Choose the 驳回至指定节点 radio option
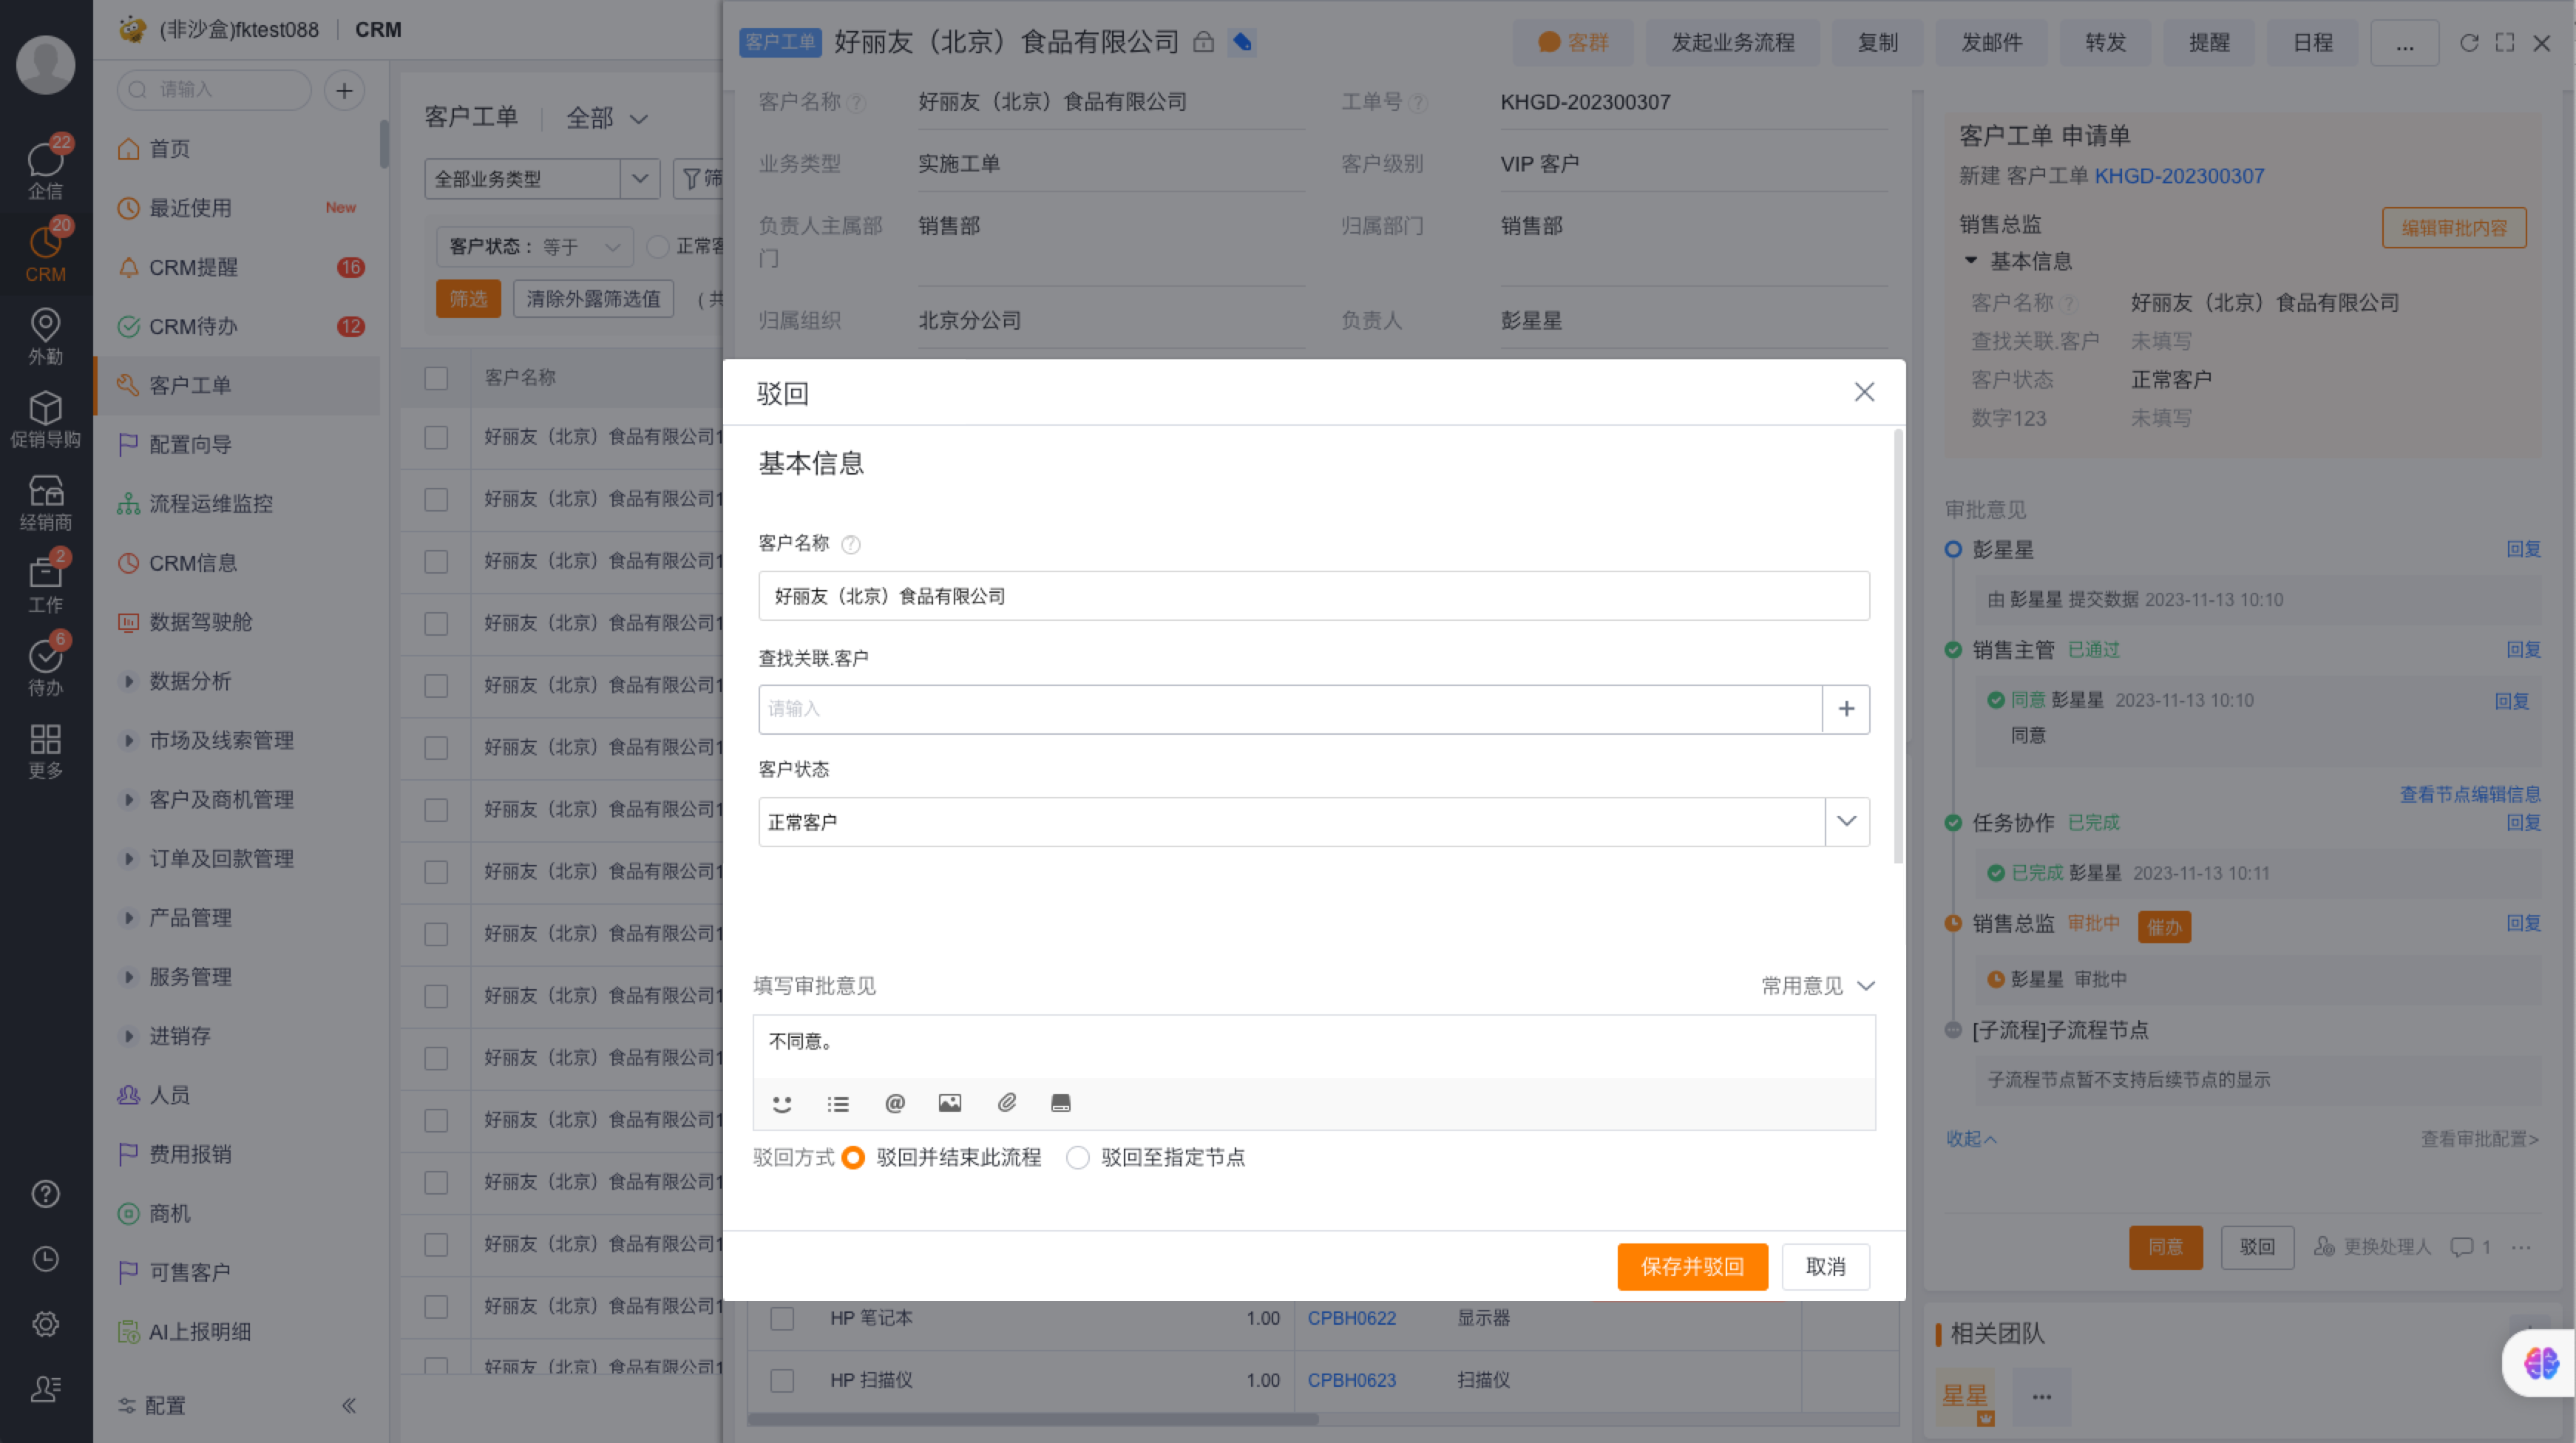Image resolution: width=2576 pixels, height=1443 pixels. [1078, 1158]
